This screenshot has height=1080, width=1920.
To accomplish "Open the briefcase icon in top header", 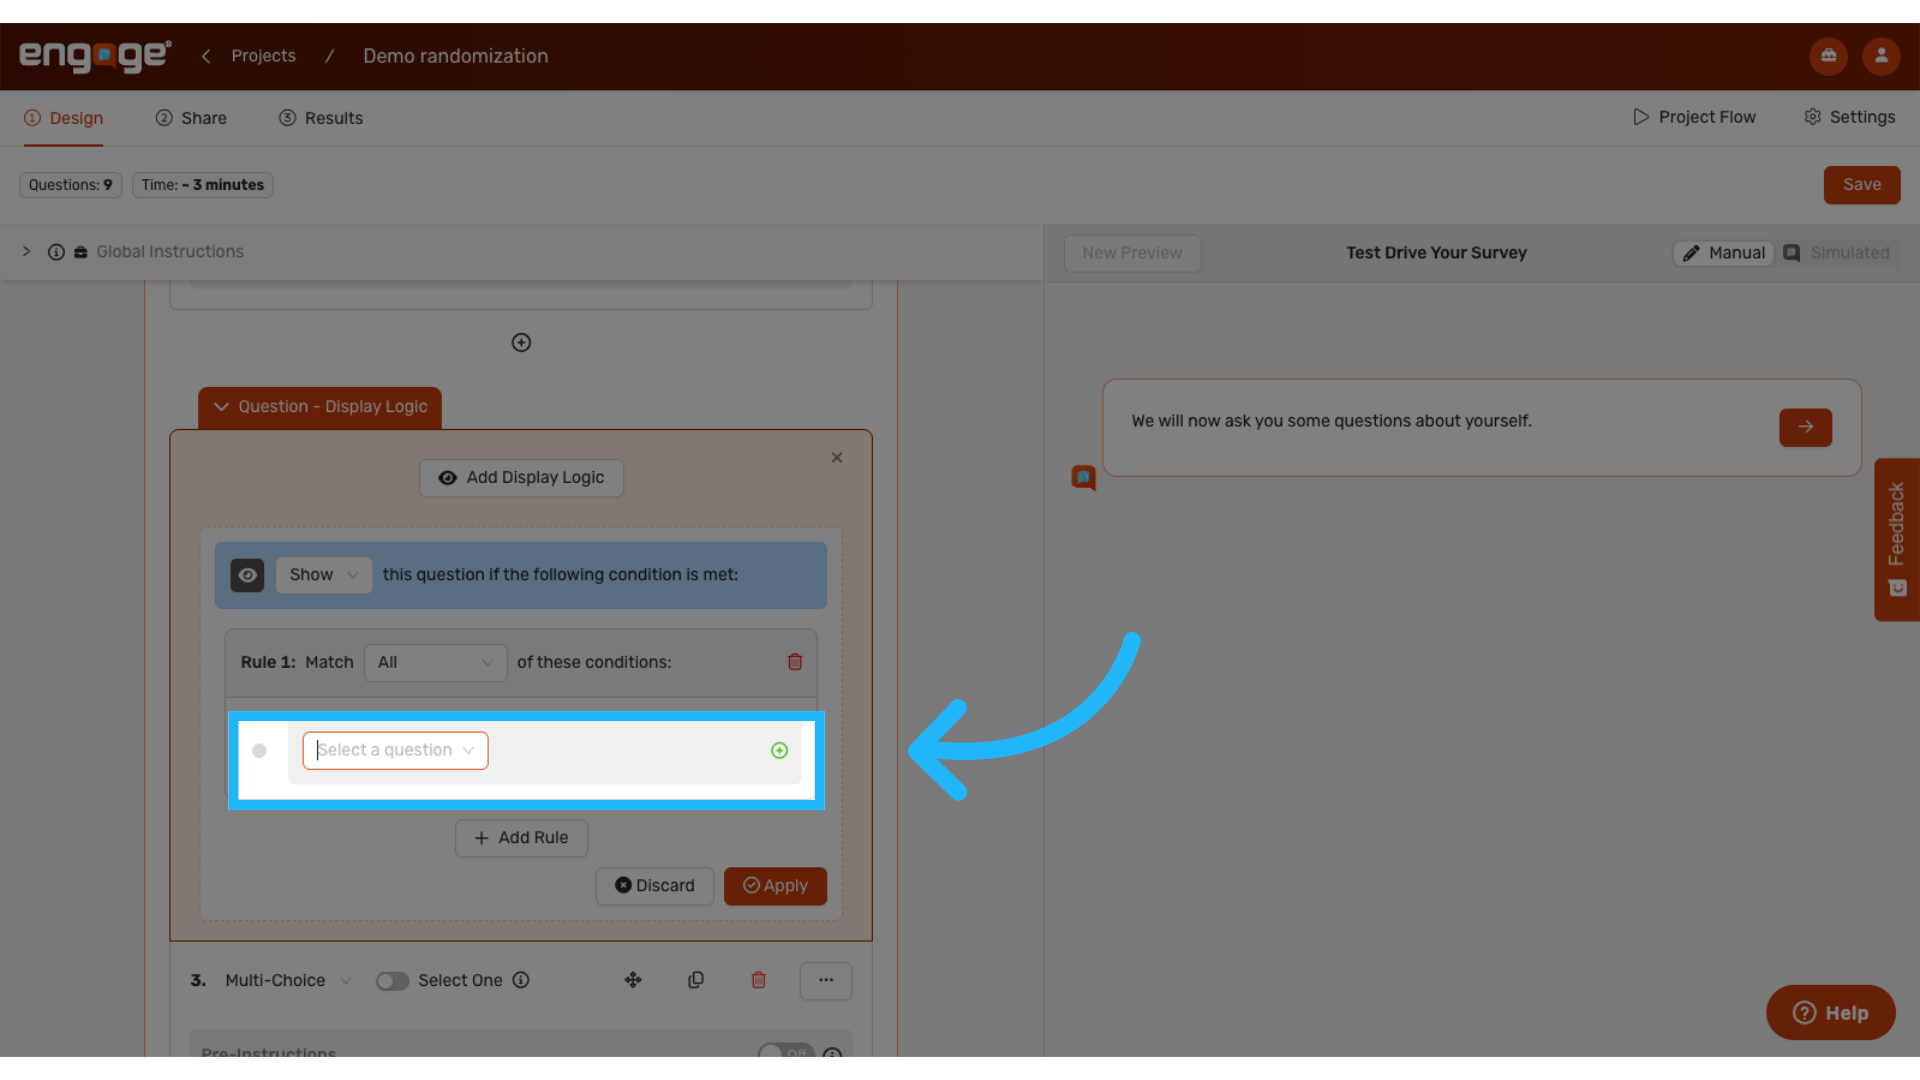I will click(x=1828, y=56).
